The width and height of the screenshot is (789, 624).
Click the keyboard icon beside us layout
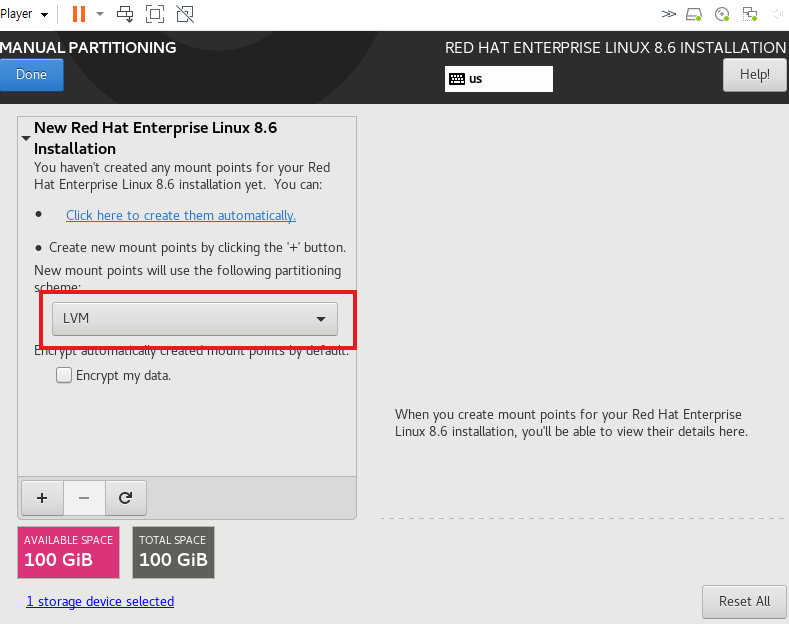point(457,79)
